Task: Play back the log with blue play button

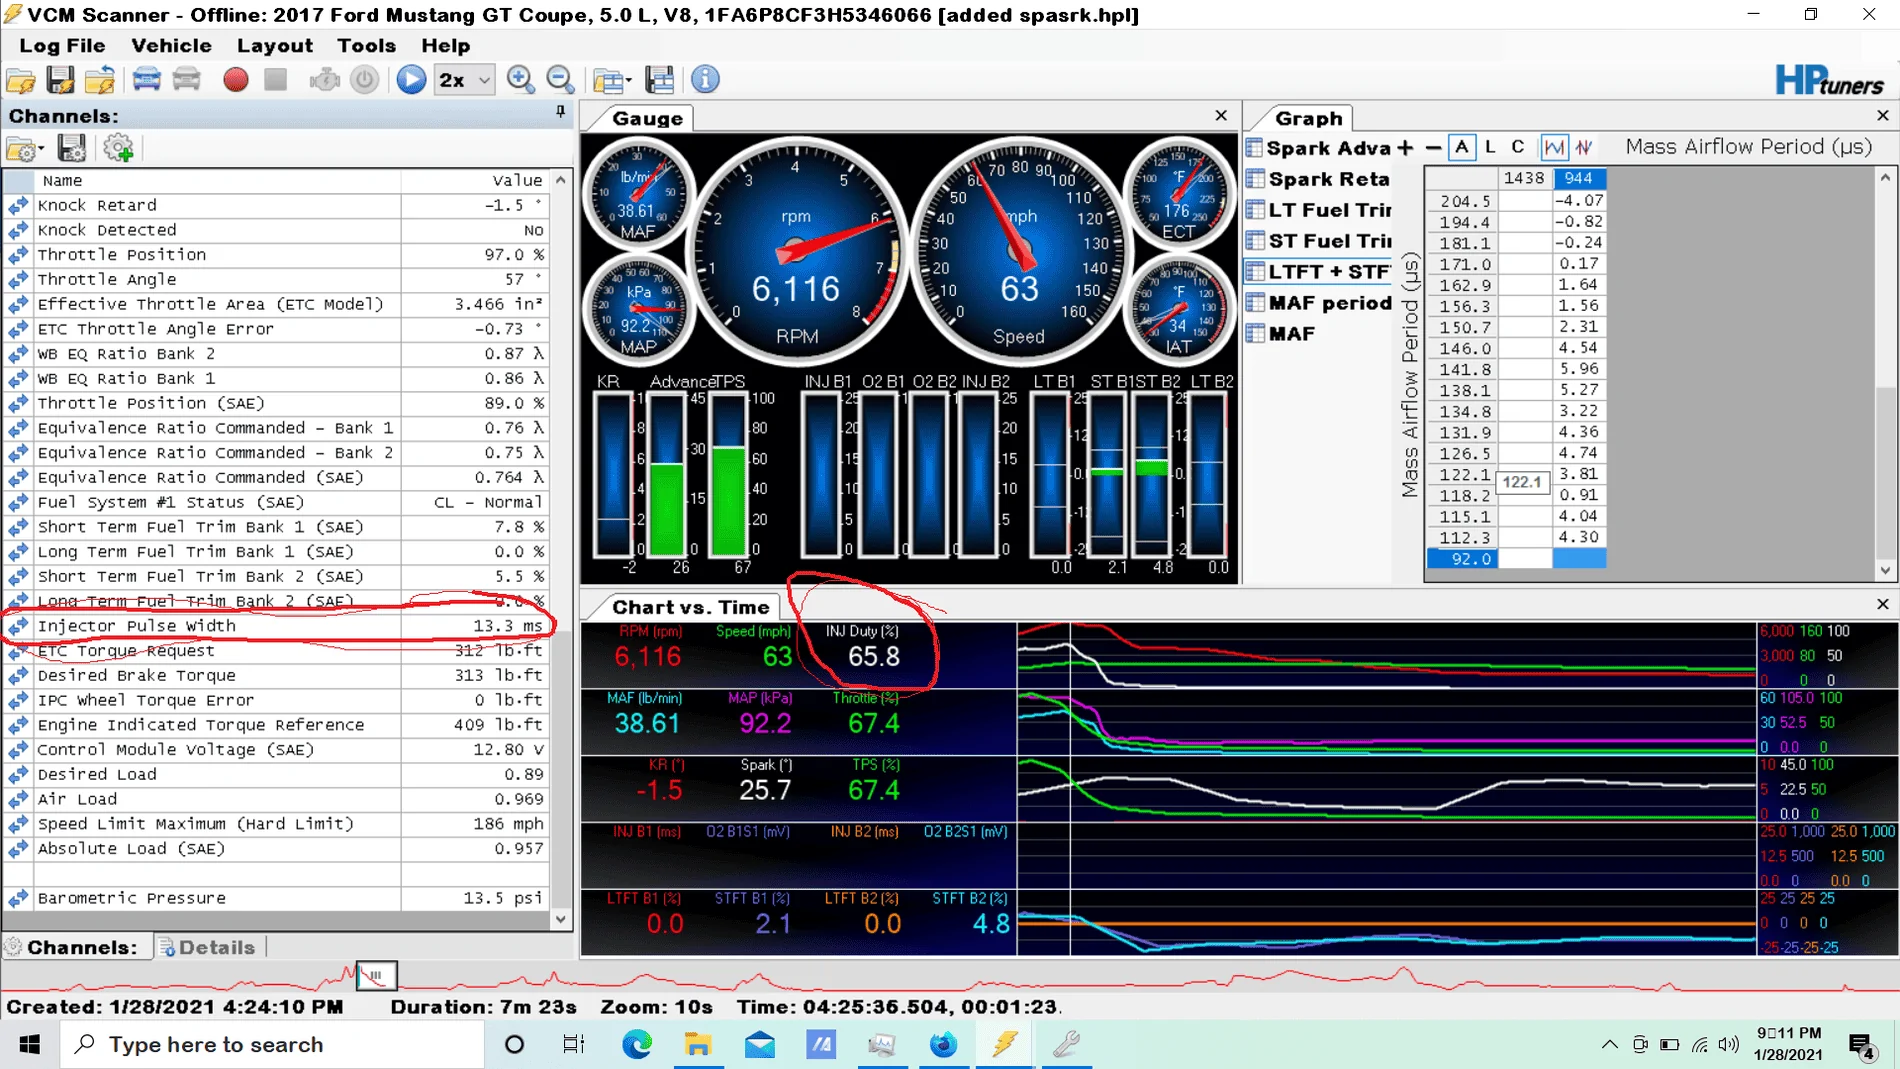Action: click(411, 80)
